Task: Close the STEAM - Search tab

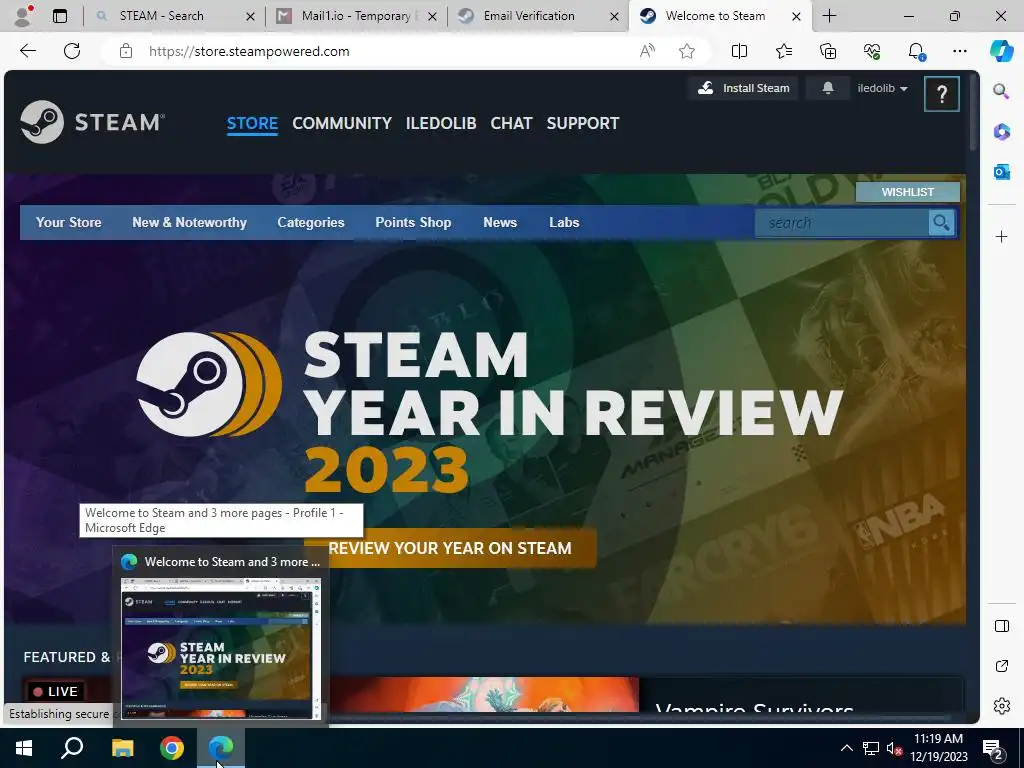Action: 250,16
